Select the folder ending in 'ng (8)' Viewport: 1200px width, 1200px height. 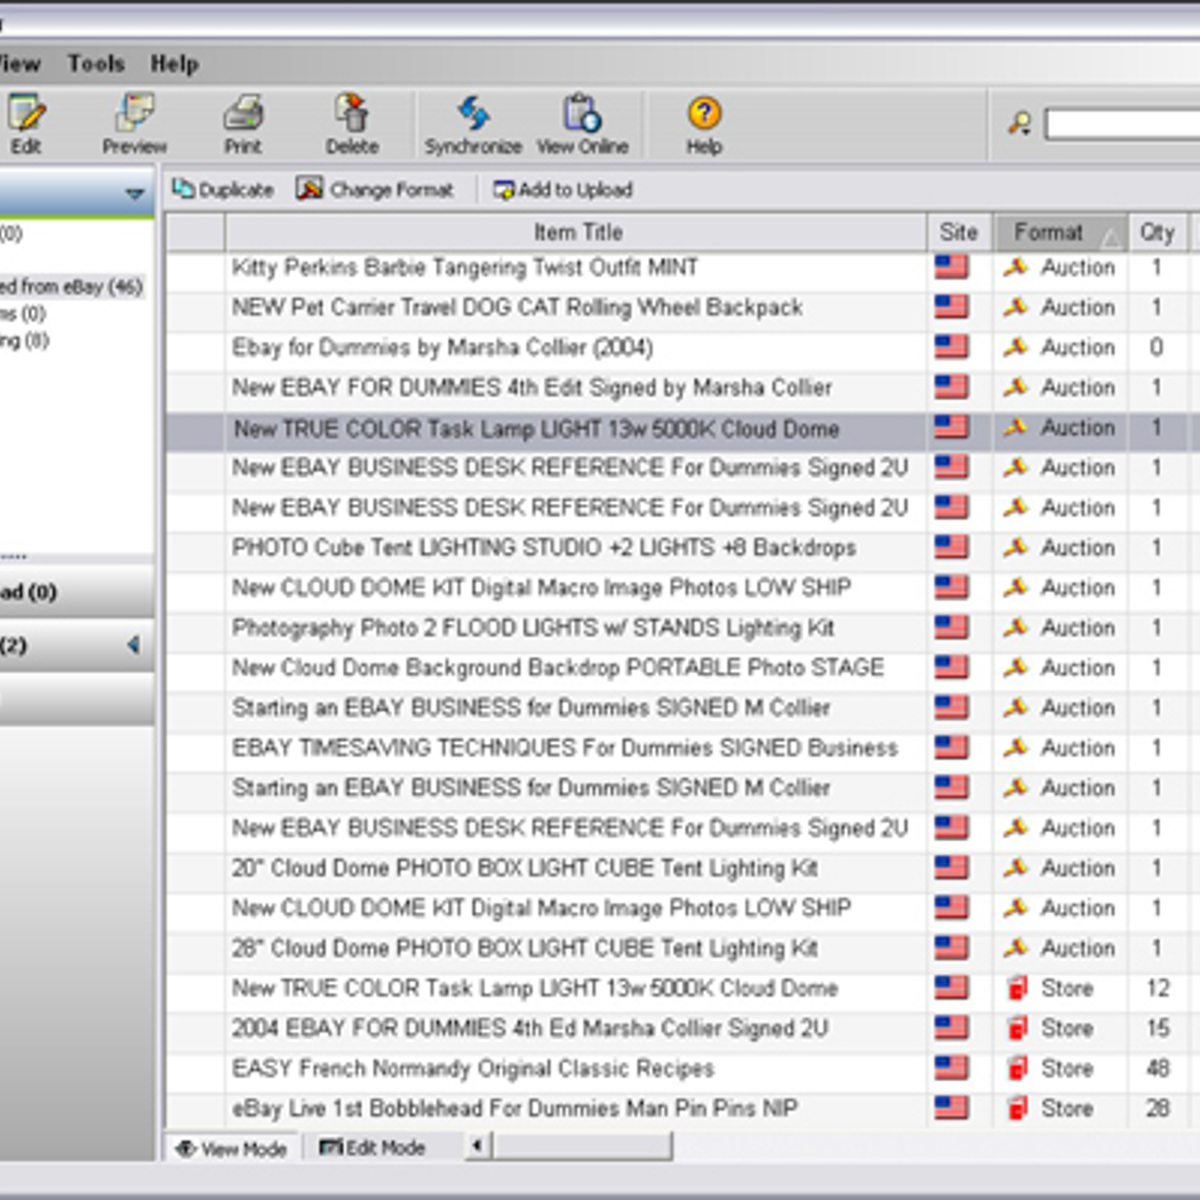[25, 340]
